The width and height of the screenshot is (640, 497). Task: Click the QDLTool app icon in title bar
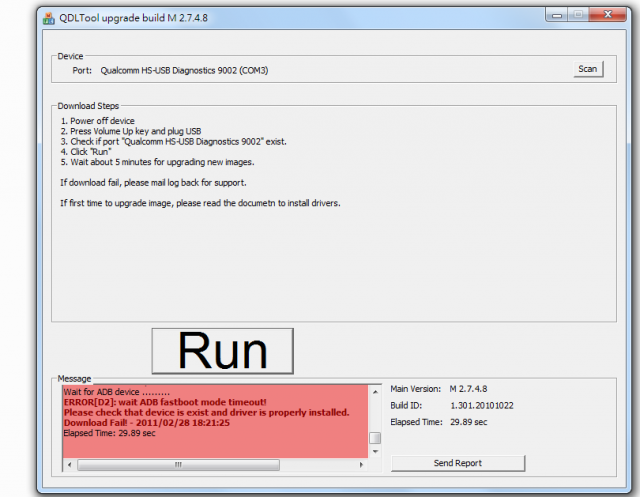click(x=49, y=18)
